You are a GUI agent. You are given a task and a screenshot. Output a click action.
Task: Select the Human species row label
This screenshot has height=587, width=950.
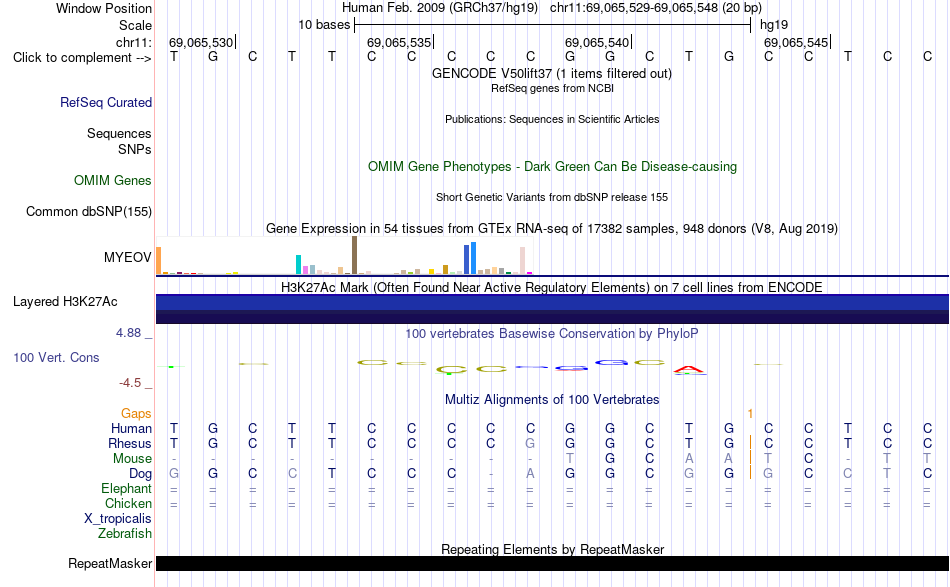pyautogui.click(x=131, y=428)
